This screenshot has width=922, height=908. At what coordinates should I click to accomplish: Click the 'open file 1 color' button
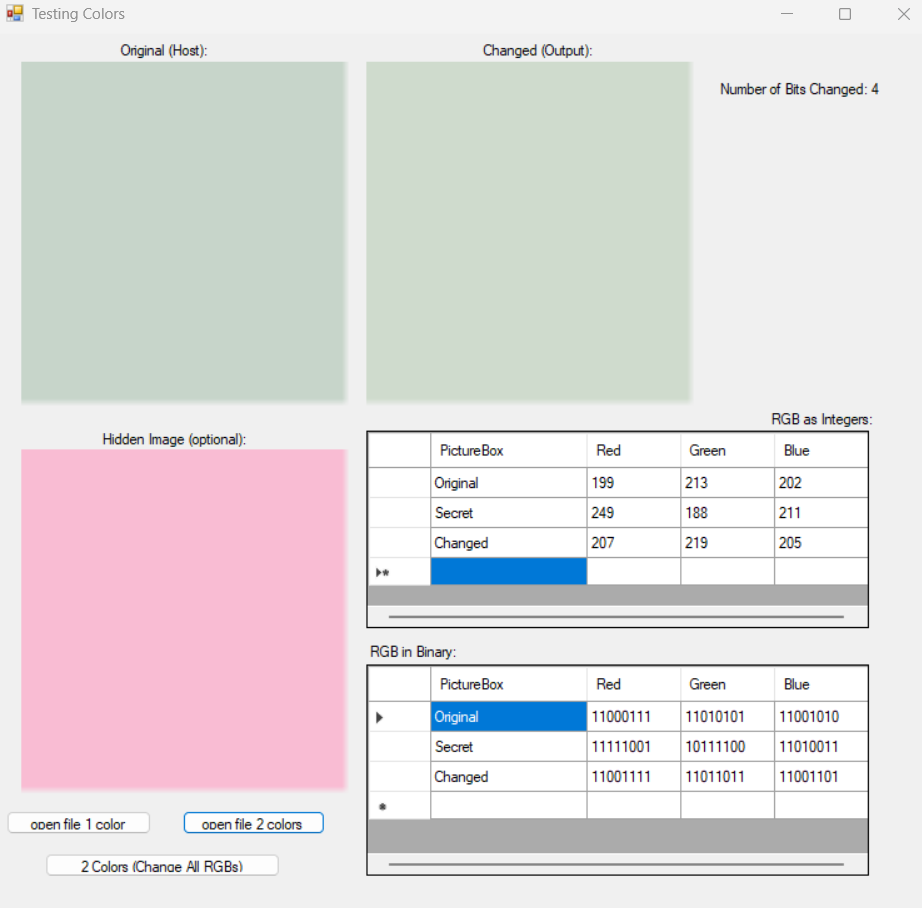point(79,823)
